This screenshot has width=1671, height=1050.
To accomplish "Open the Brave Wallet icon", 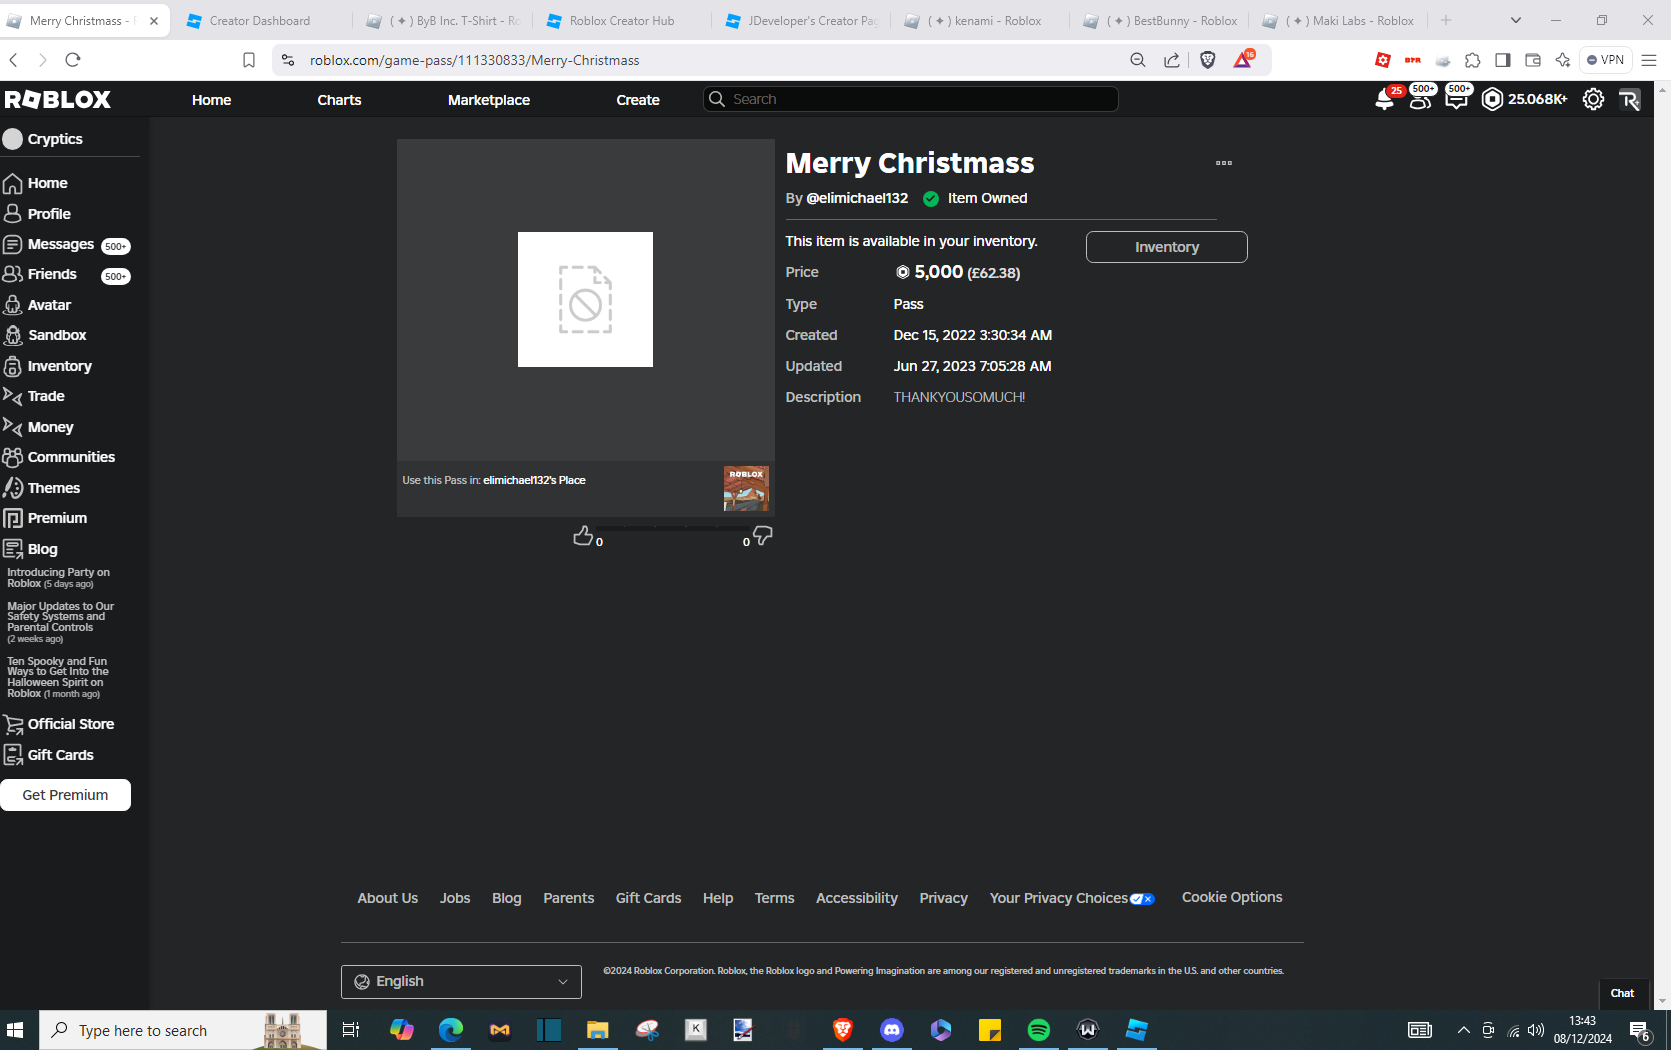I will [x=1533, y=60].
